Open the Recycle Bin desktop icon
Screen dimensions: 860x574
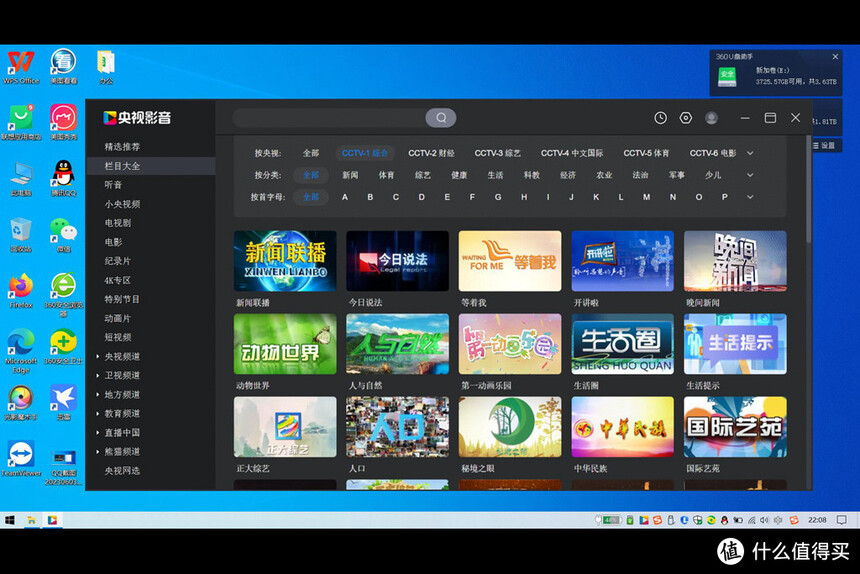[x=21, y=235]
